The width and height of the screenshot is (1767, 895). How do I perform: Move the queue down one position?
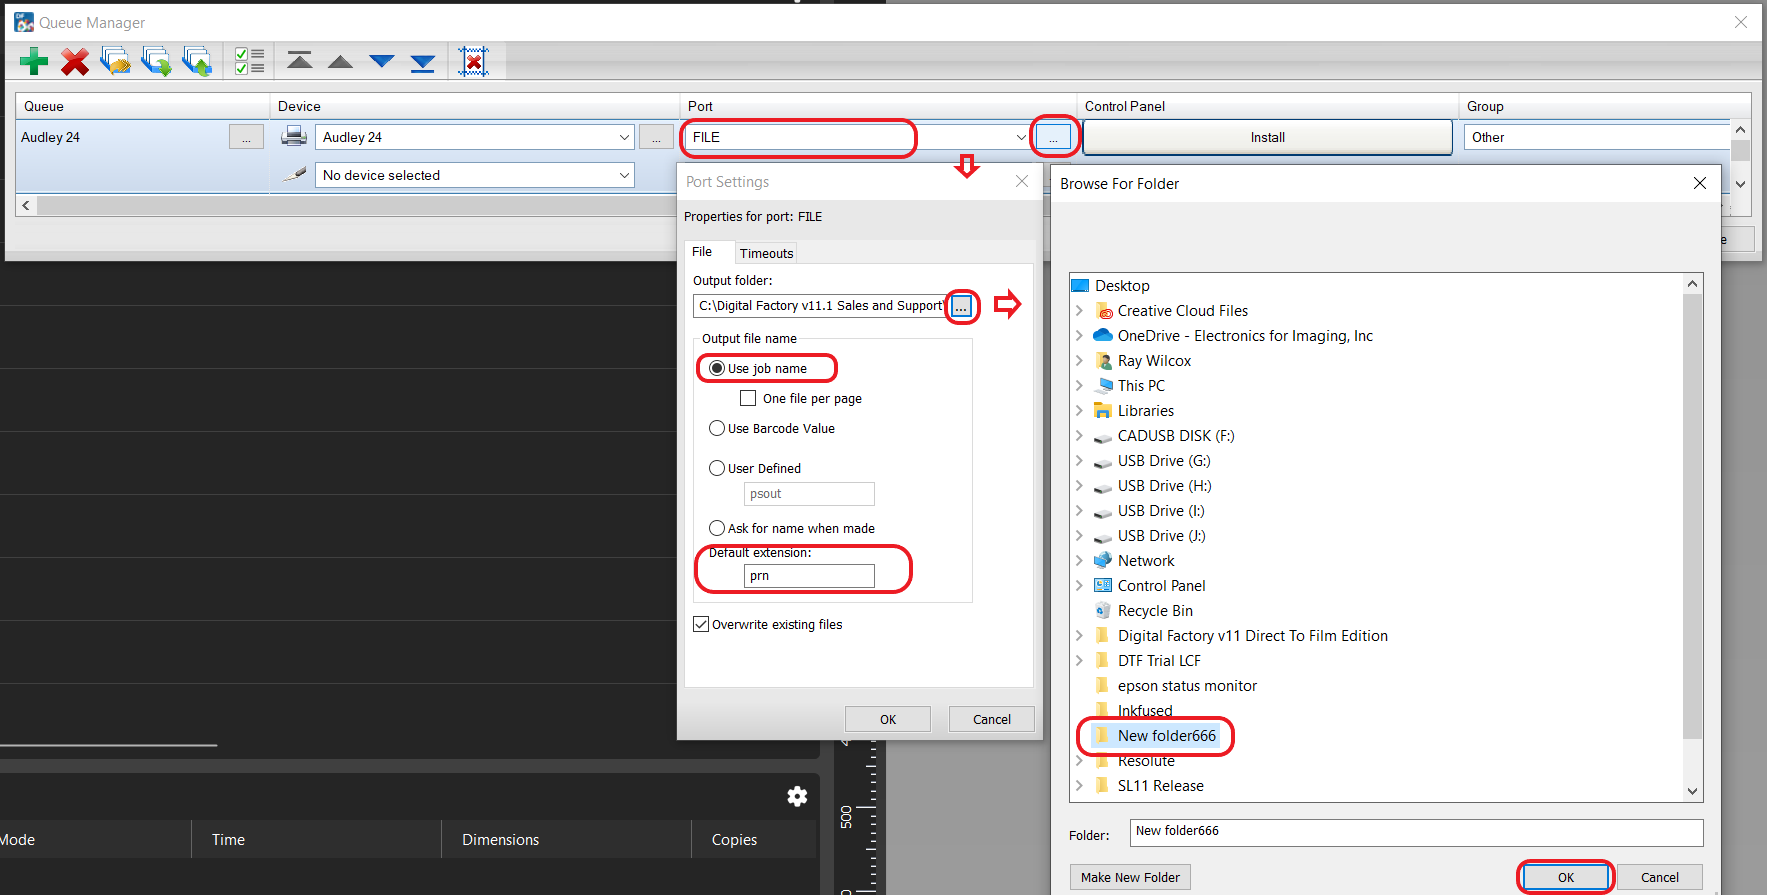[382, 62]
